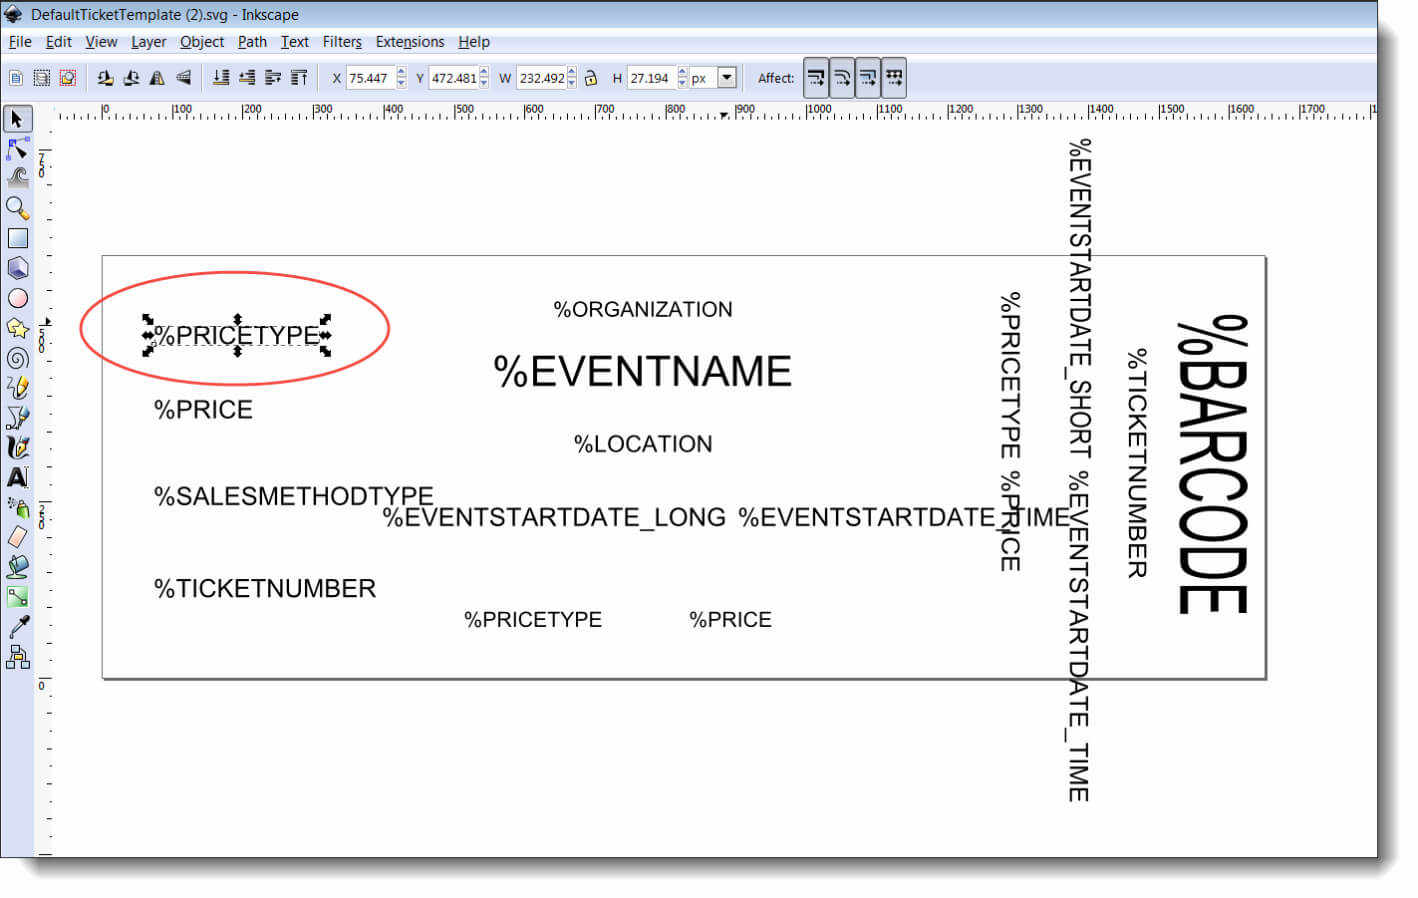The height and width of the screenshot is (898, 1418).
Task: Select the rotated %BARCODE text
Action: [1213, 465]
